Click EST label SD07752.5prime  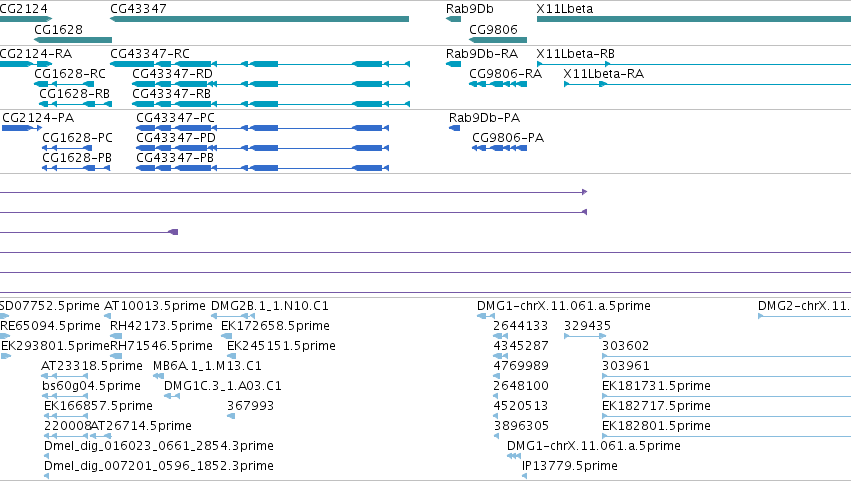tap(50, 306)
